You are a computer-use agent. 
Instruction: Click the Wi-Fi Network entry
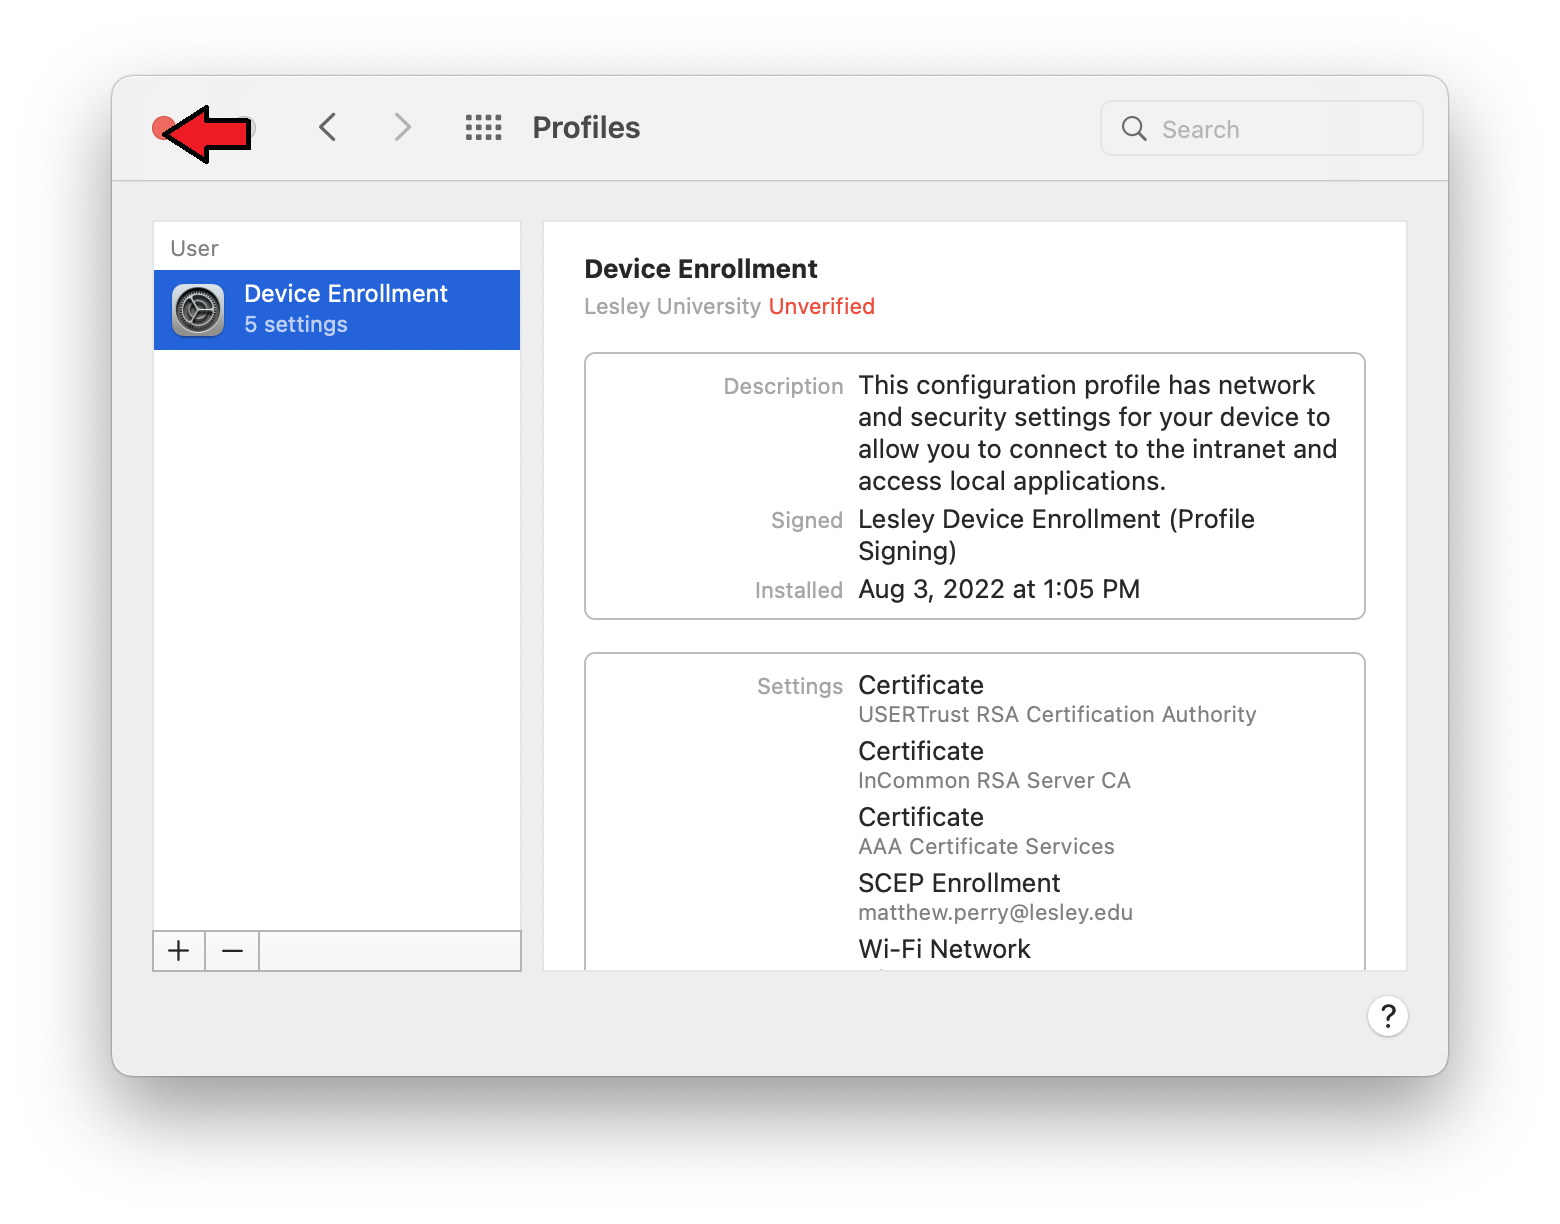[944, 949]
